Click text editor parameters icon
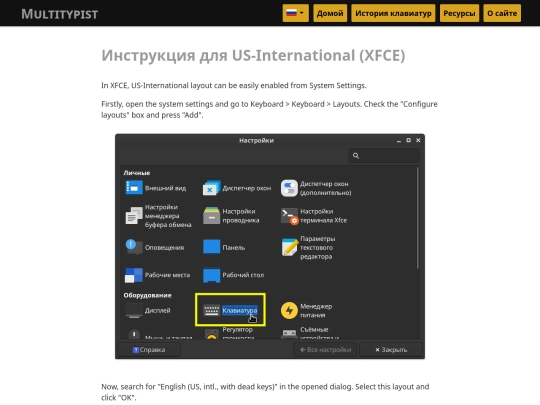Image resolution: width=540 pixels, height=405 pixels. tap(289, 247)
